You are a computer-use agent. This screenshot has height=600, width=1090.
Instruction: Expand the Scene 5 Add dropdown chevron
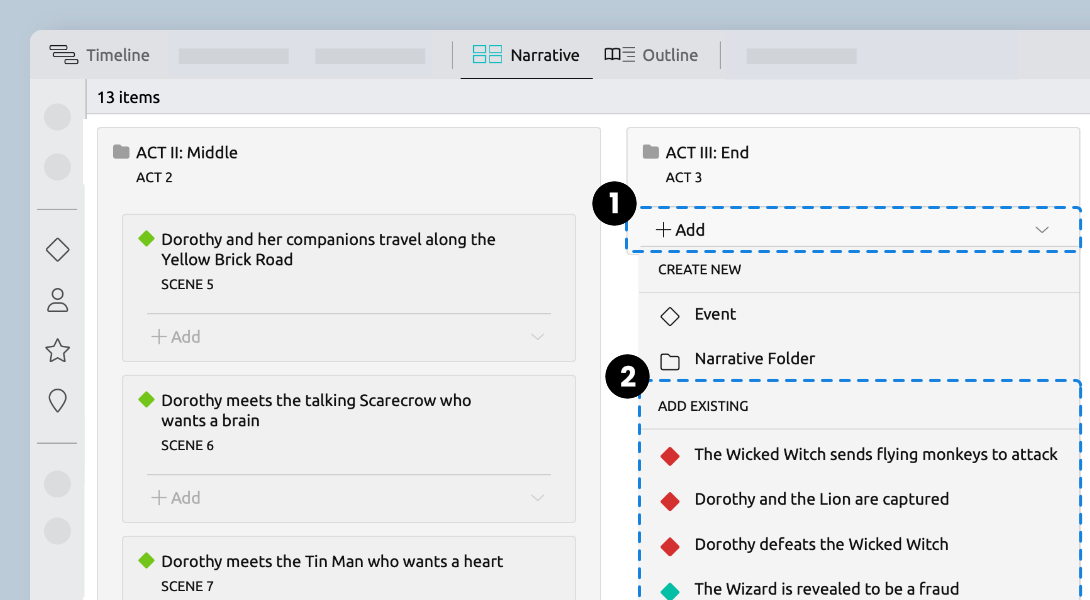(537, 337)
